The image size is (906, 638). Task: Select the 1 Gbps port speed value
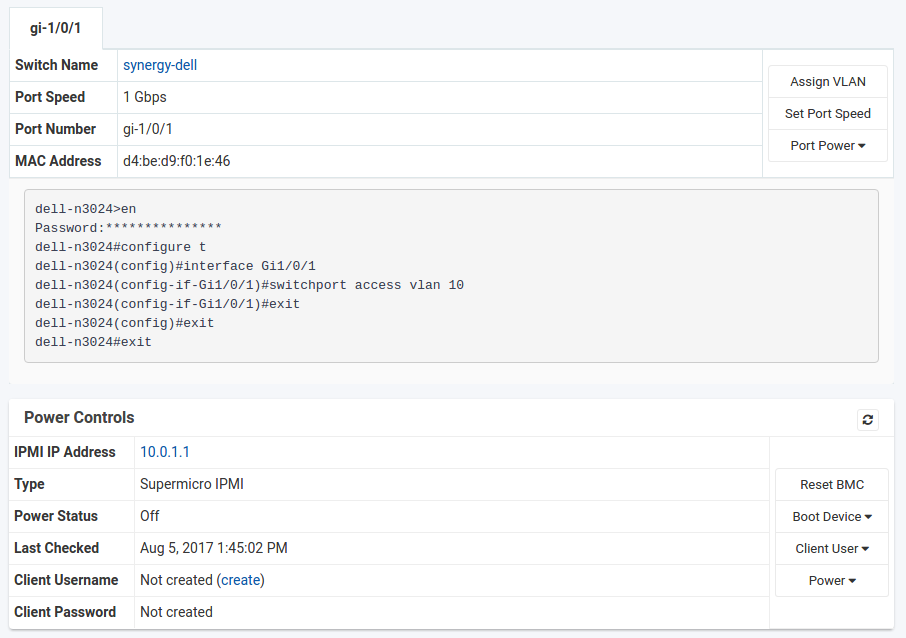(144, 97)
